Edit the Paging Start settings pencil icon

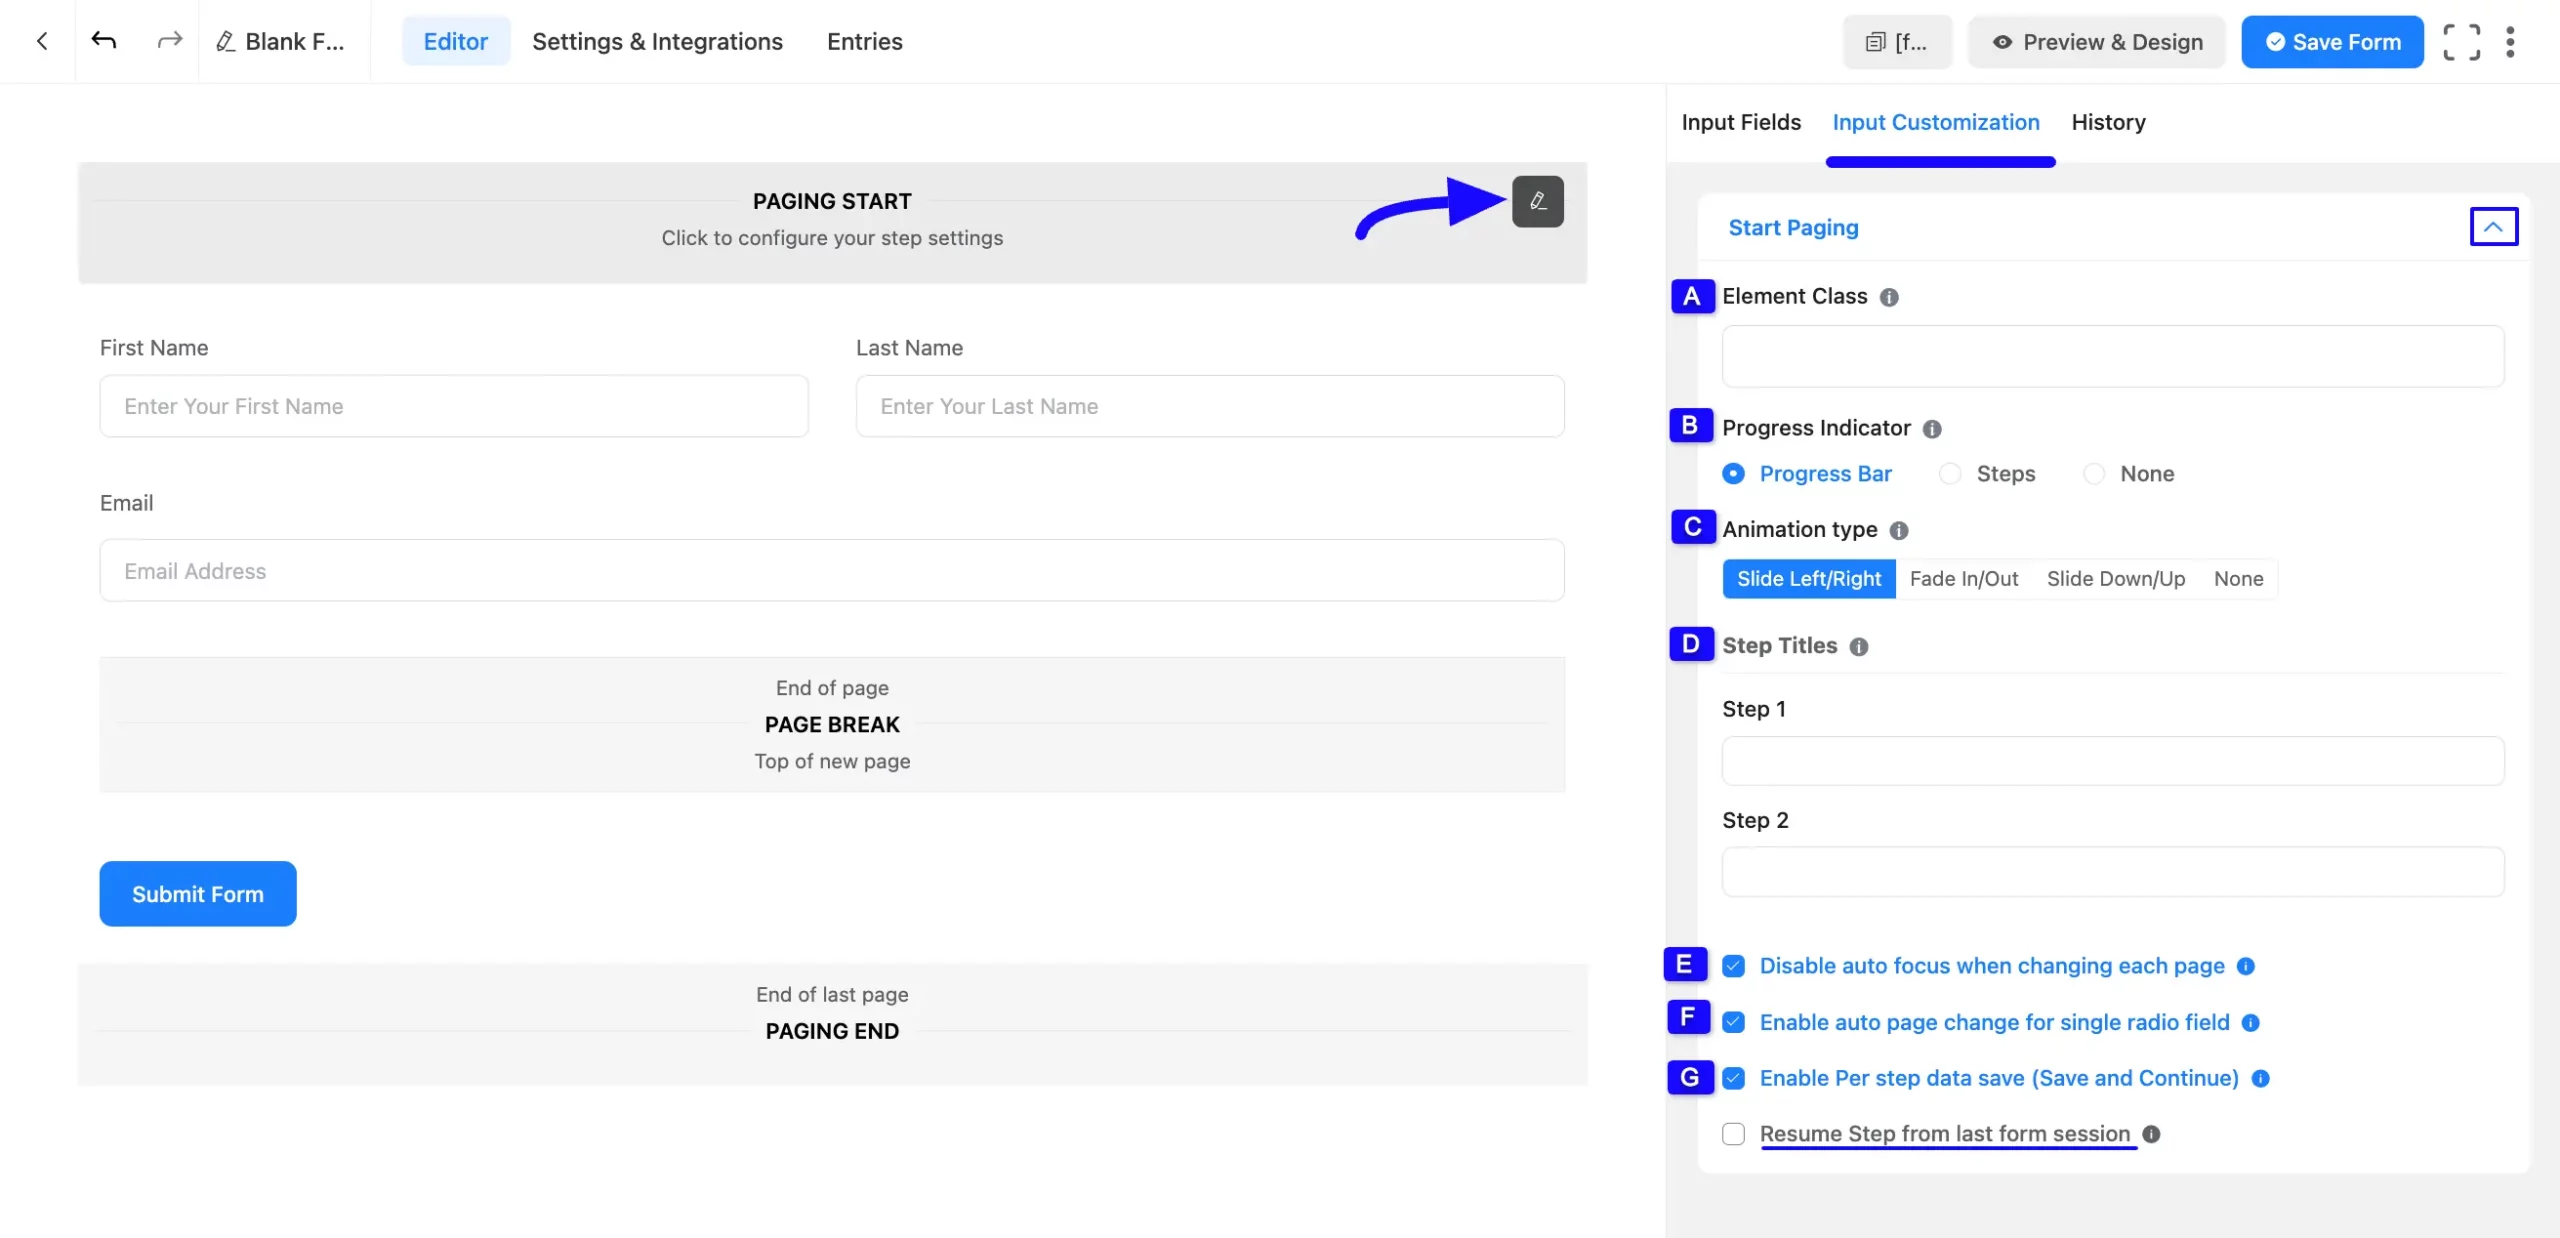coord(1538,201)
